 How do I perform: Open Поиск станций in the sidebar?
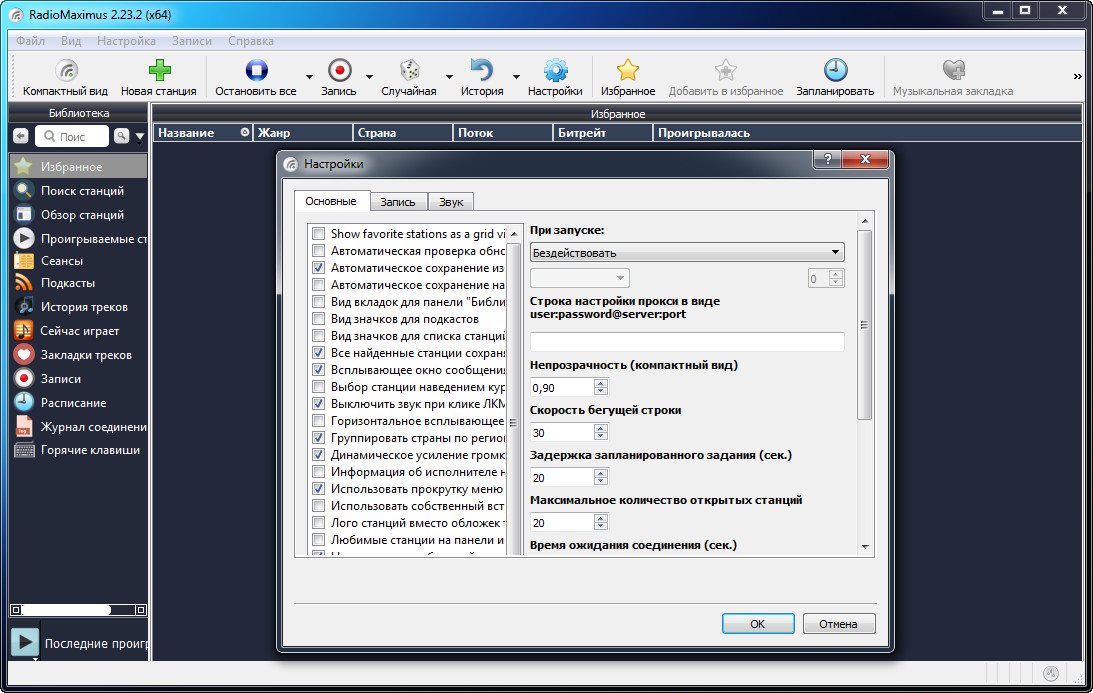coord(79,190)
